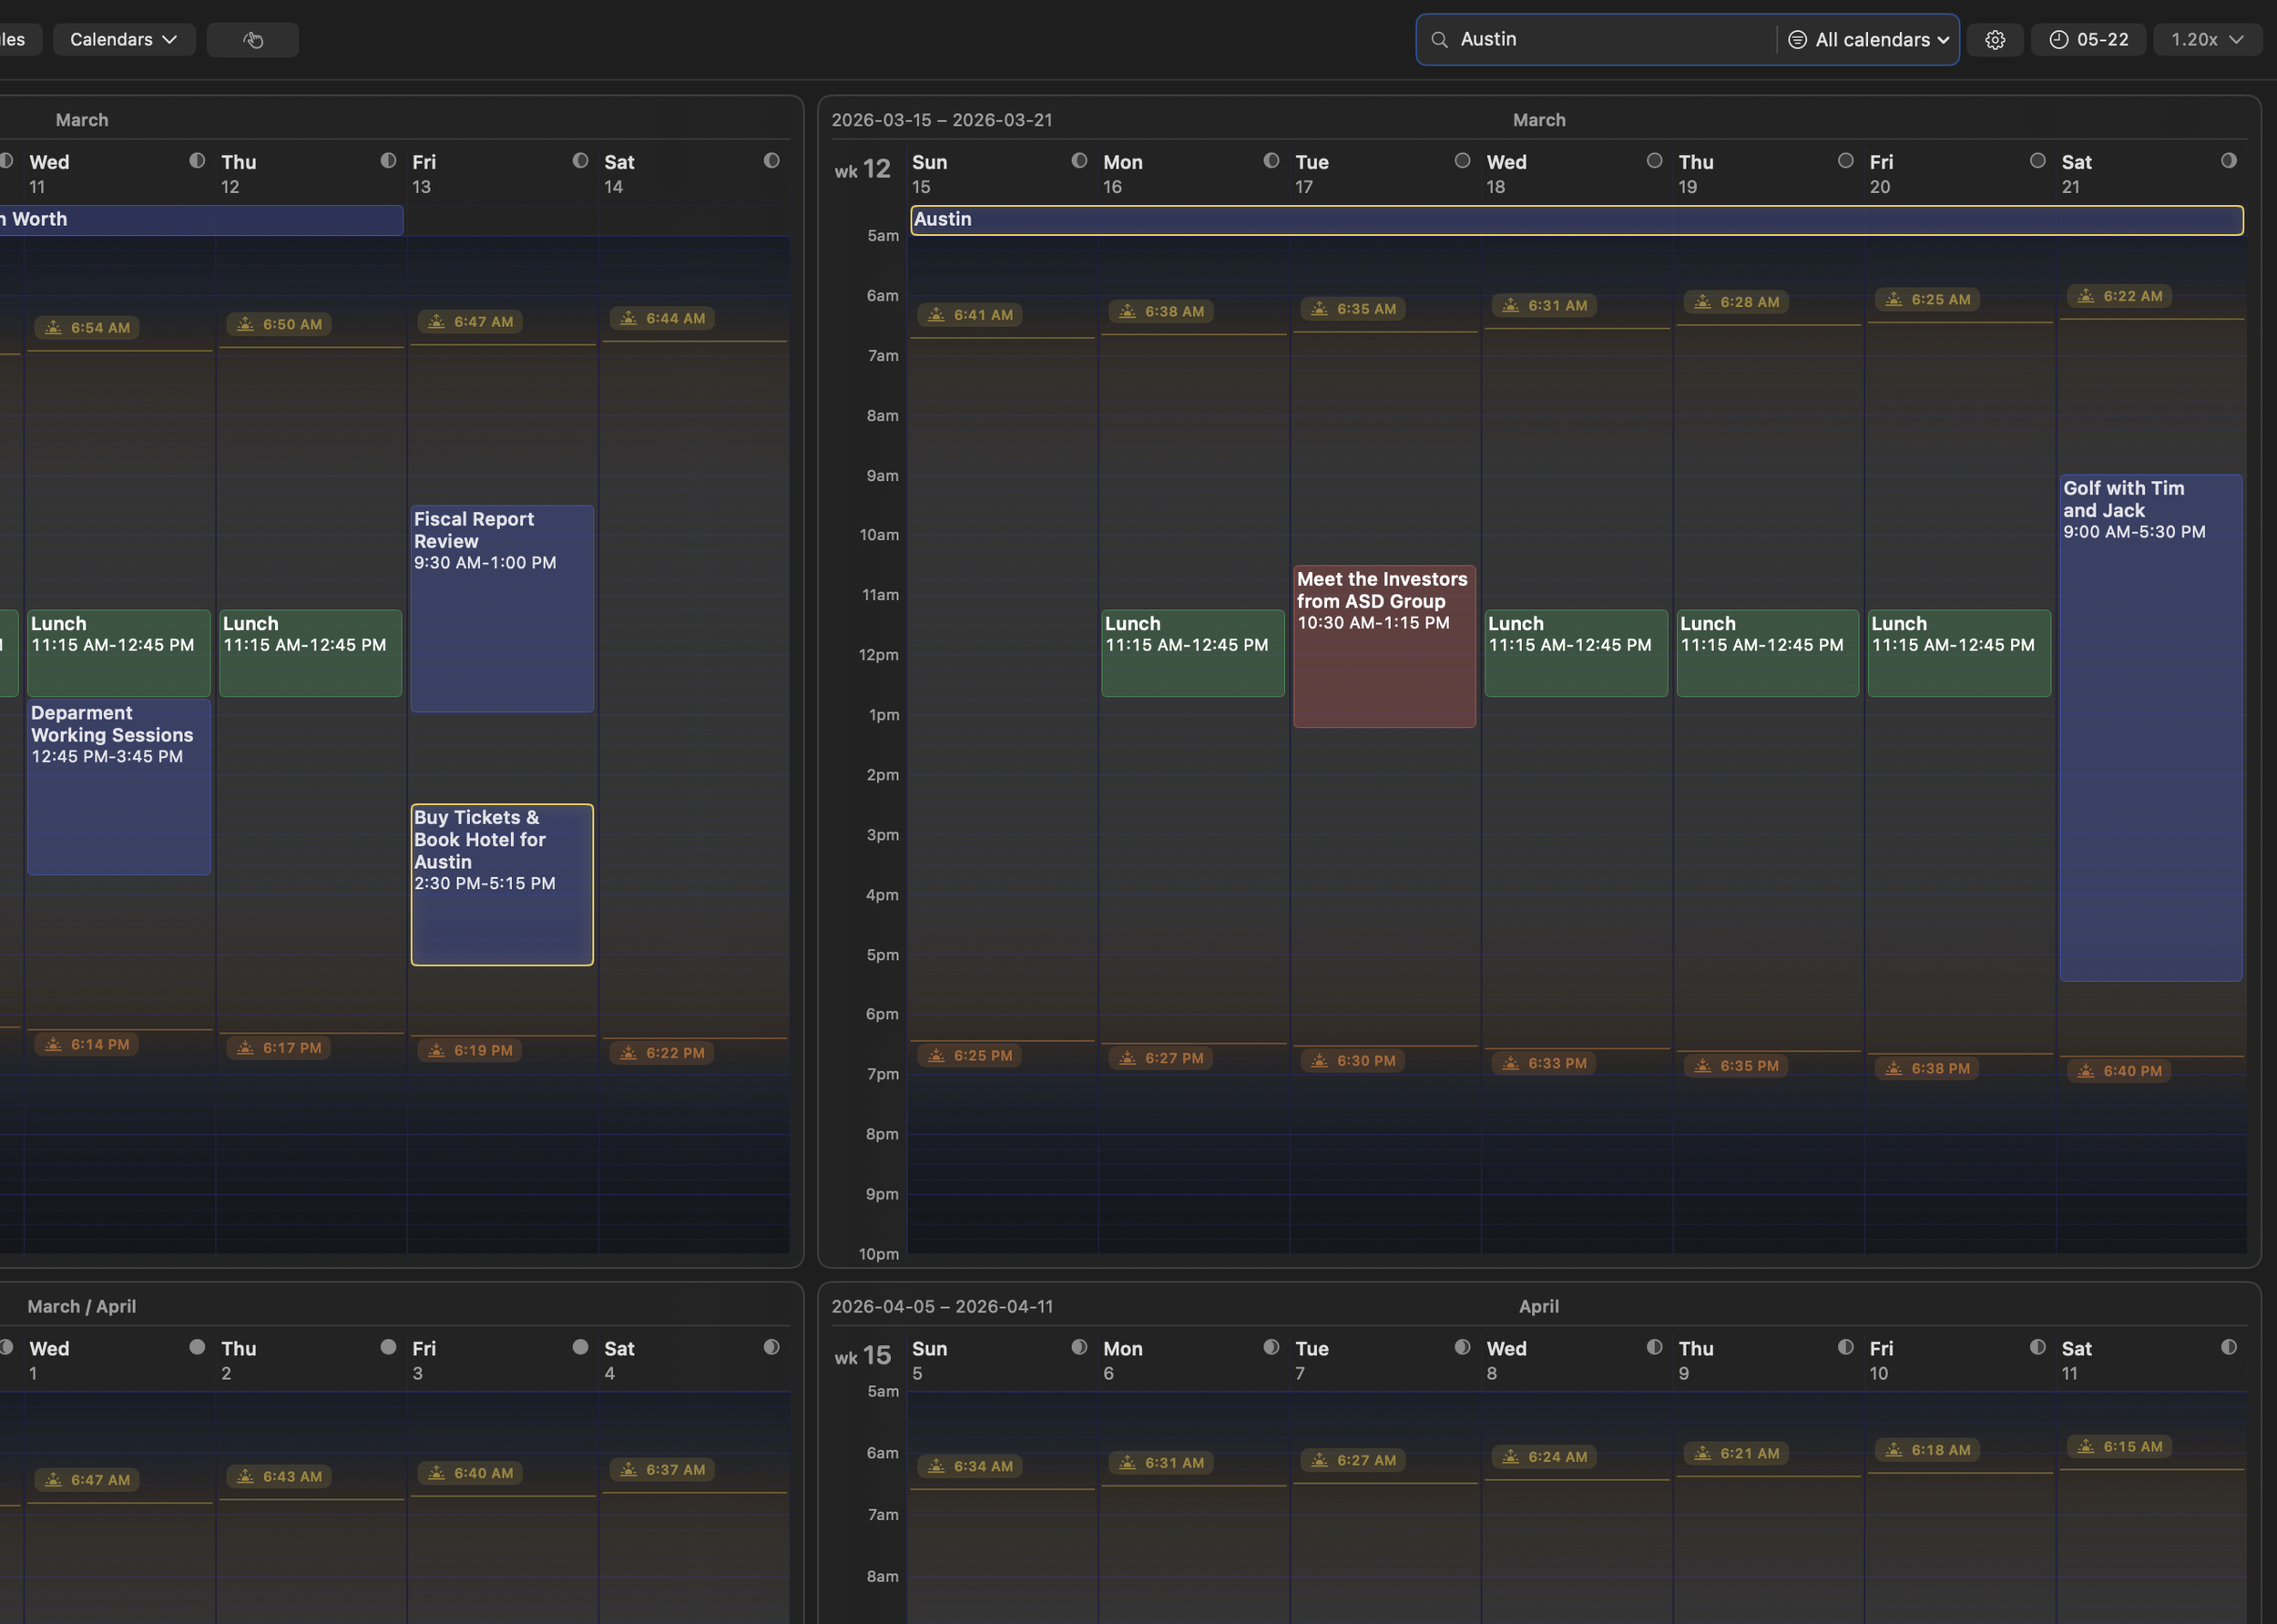The image size is (2277, 1624).
Task: Open the Buy Tickets & Book Hotel event
Action: coord(501,884)
